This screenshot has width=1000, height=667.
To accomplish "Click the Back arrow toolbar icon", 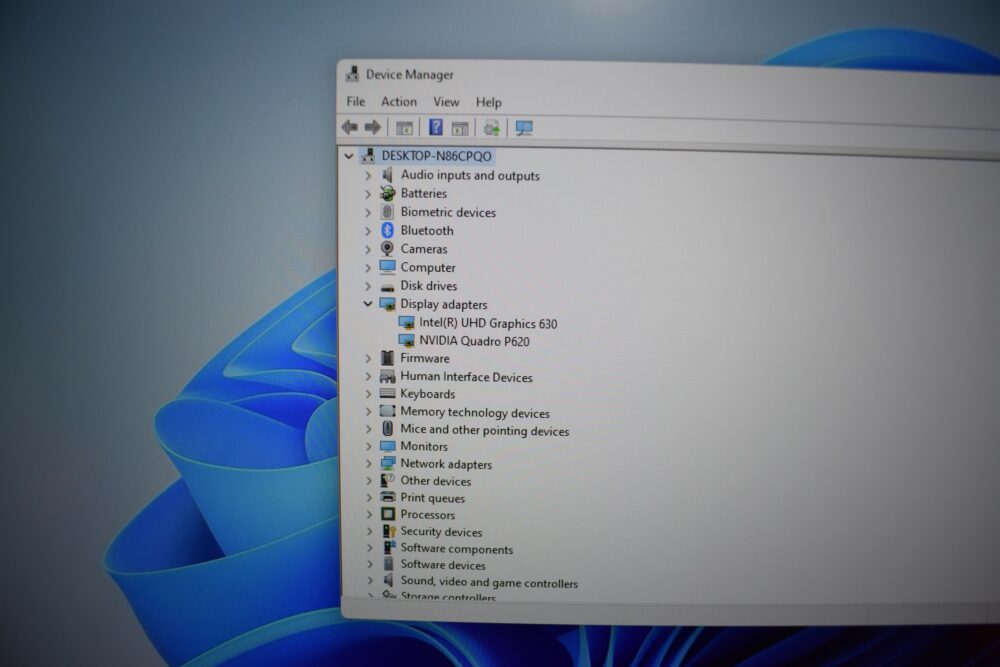I will pyautogui.click(x=349, y=127).
